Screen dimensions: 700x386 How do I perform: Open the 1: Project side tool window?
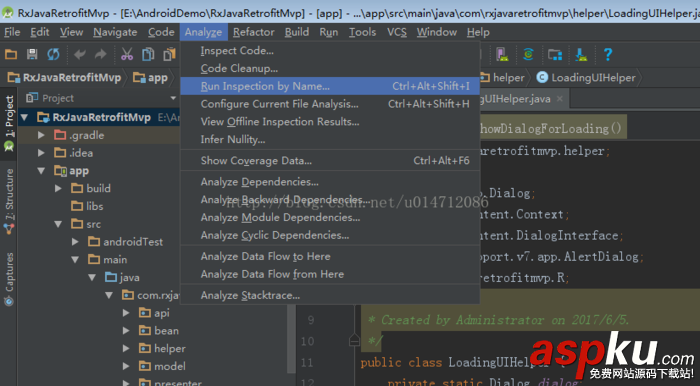point(9,123)
